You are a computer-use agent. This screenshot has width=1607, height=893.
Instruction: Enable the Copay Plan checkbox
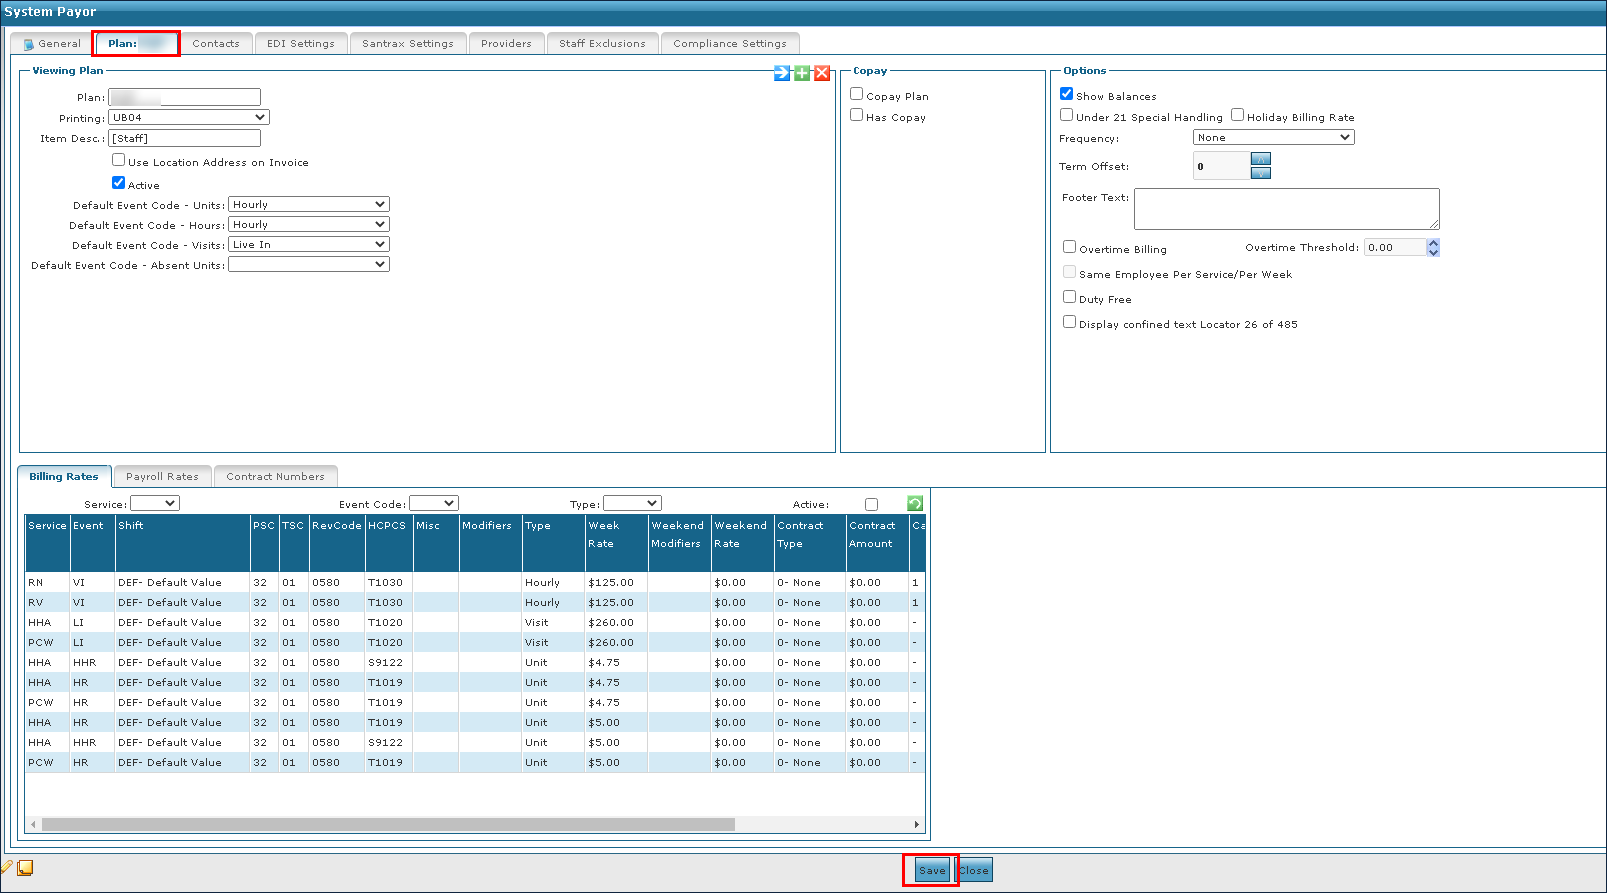pyautogui.click(x=857, y=94)
